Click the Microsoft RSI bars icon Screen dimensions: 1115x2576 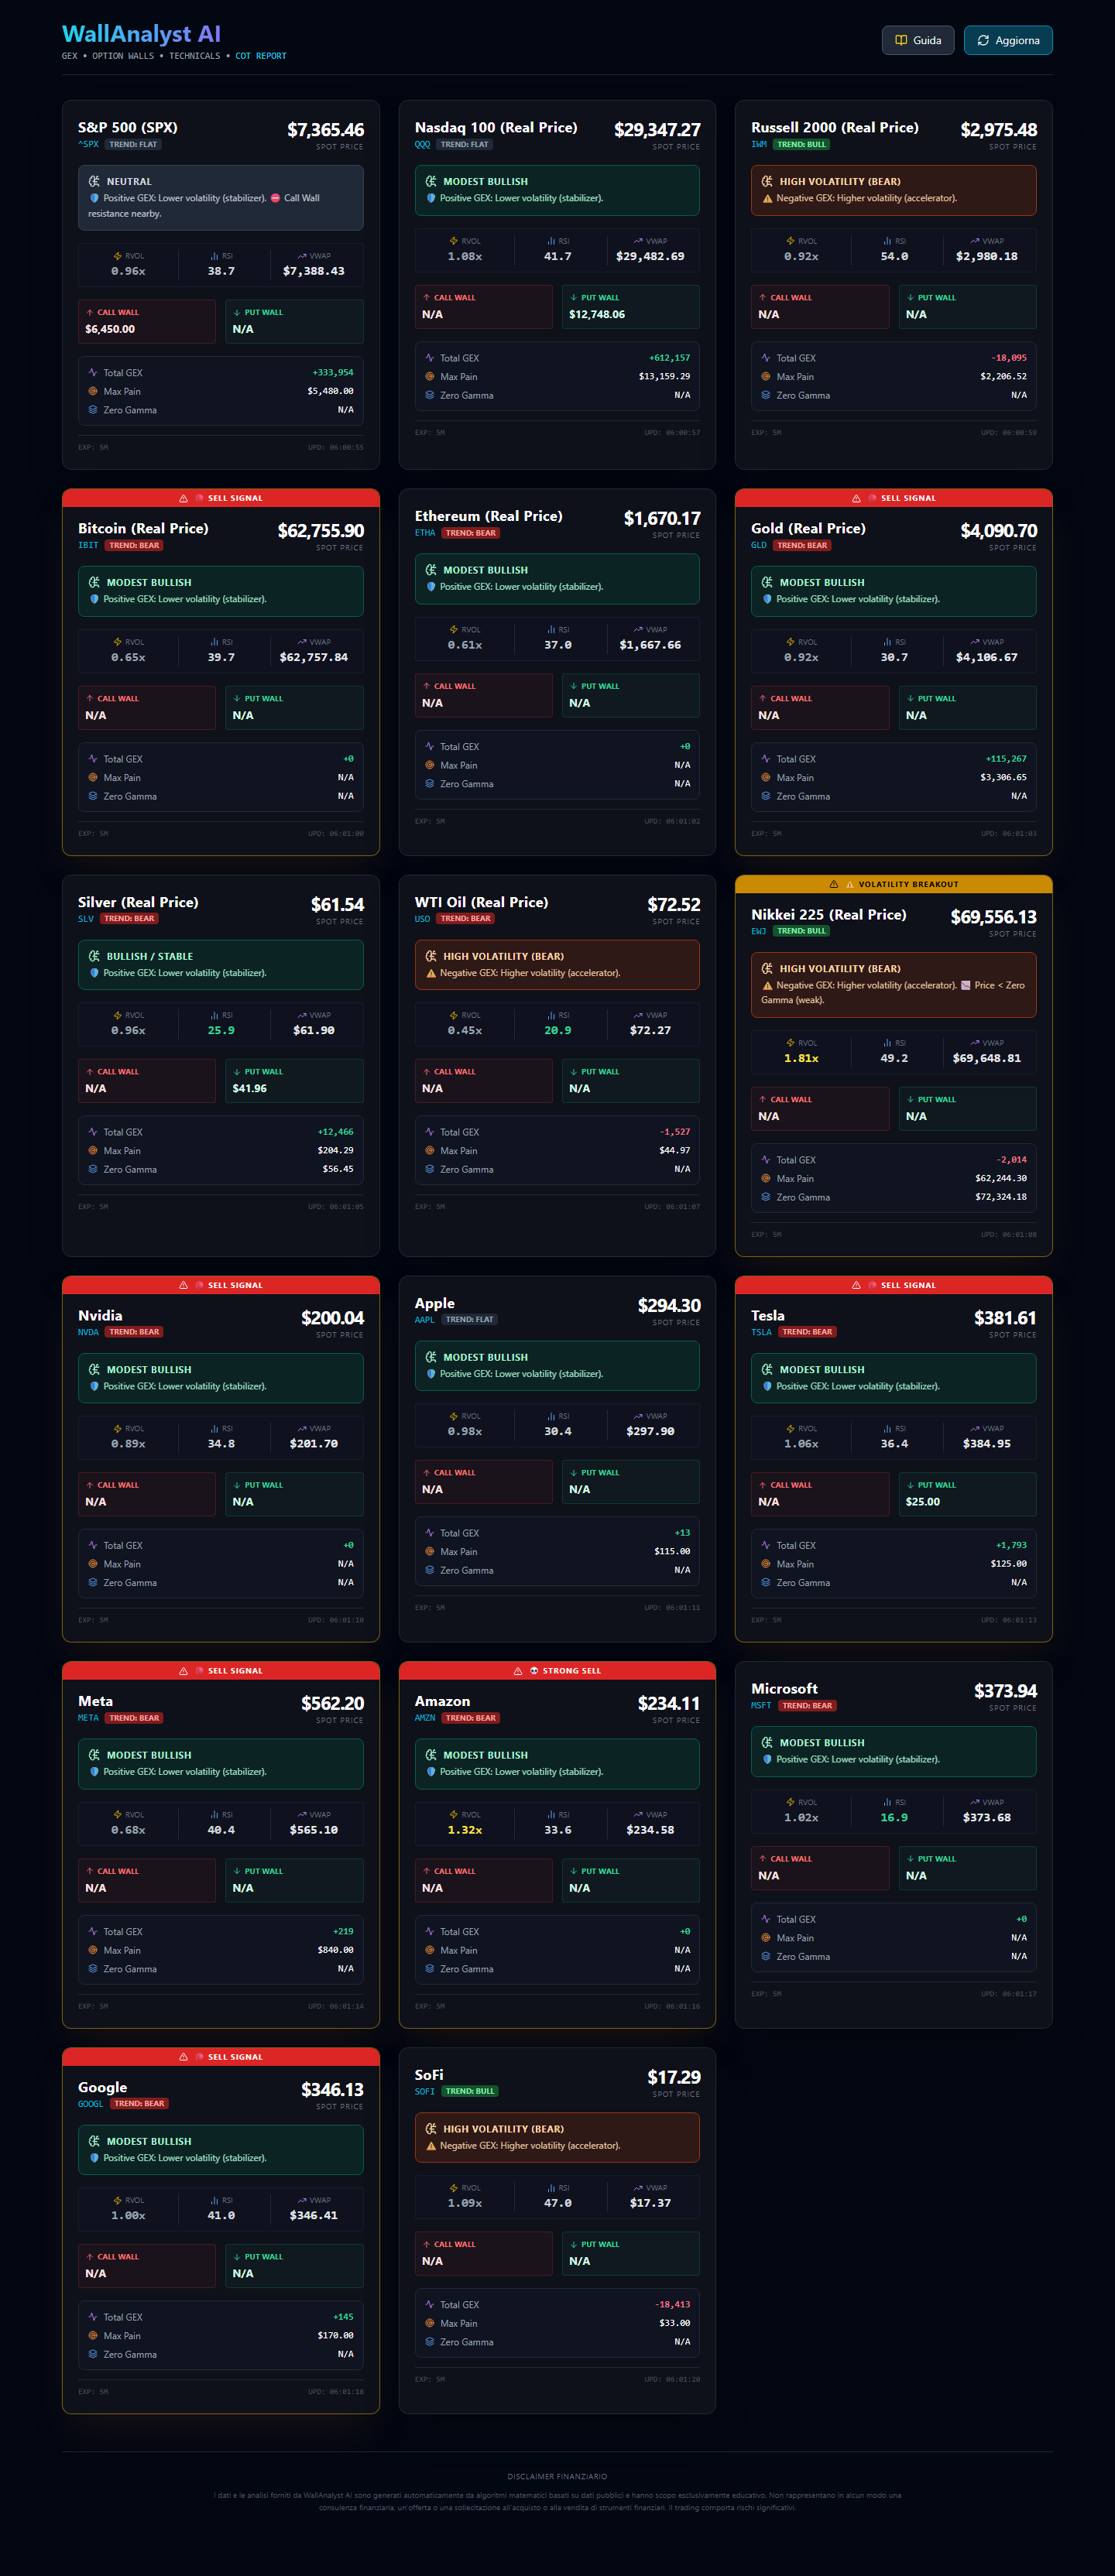pyautogui.click(x=887, y=1802)
